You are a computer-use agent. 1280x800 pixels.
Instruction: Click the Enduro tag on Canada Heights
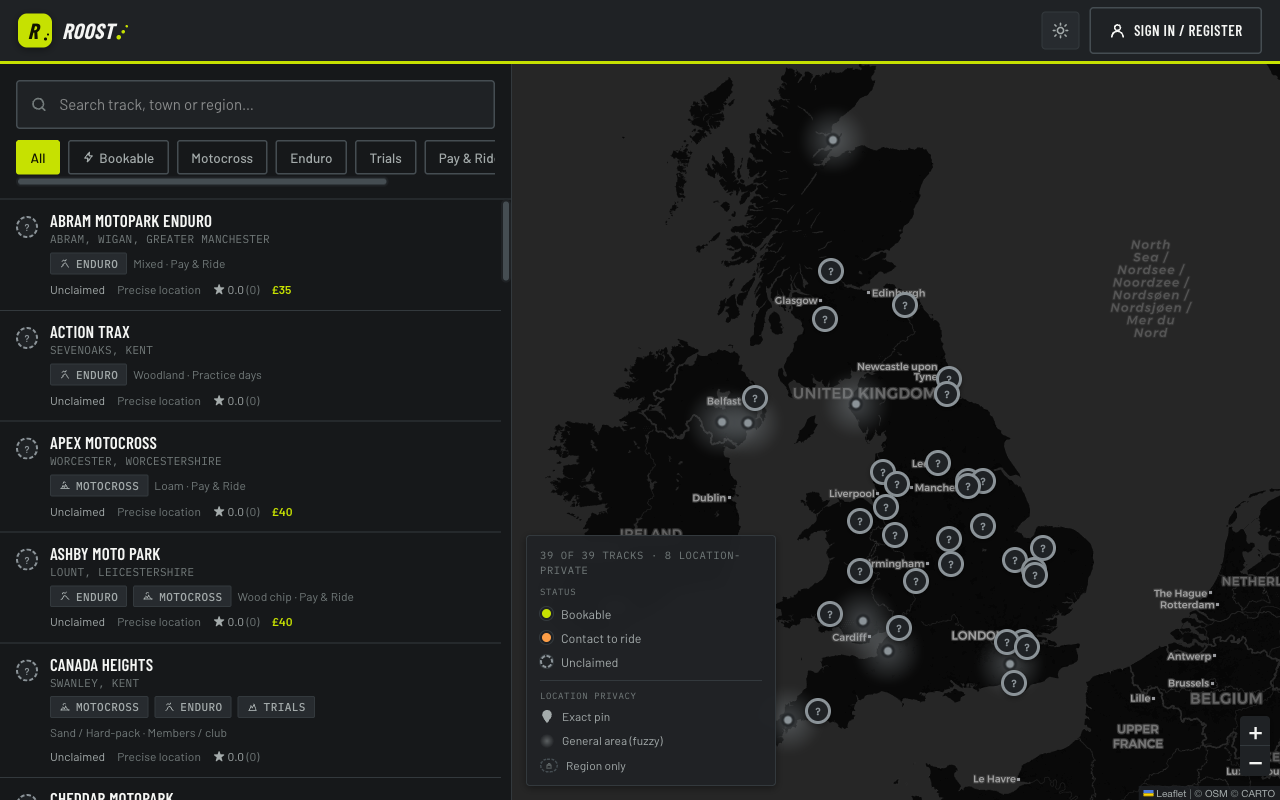[x=193, y=707]
